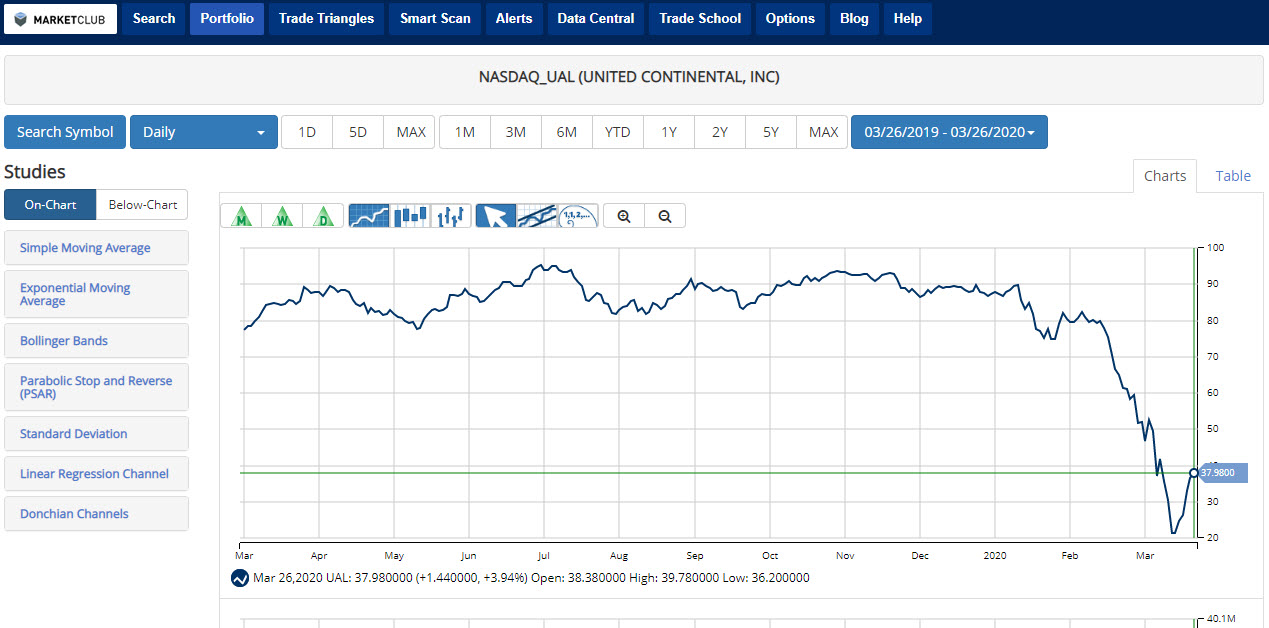Go to Trade Triangles
Screen dimensions: 1269x628
(x=326, y=19)
